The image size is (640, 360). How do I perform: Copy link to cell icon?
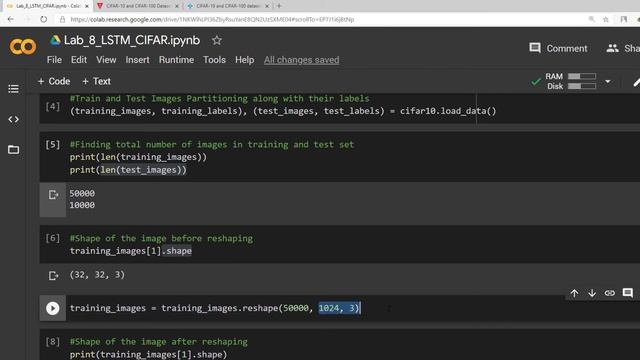pos(610,293)
